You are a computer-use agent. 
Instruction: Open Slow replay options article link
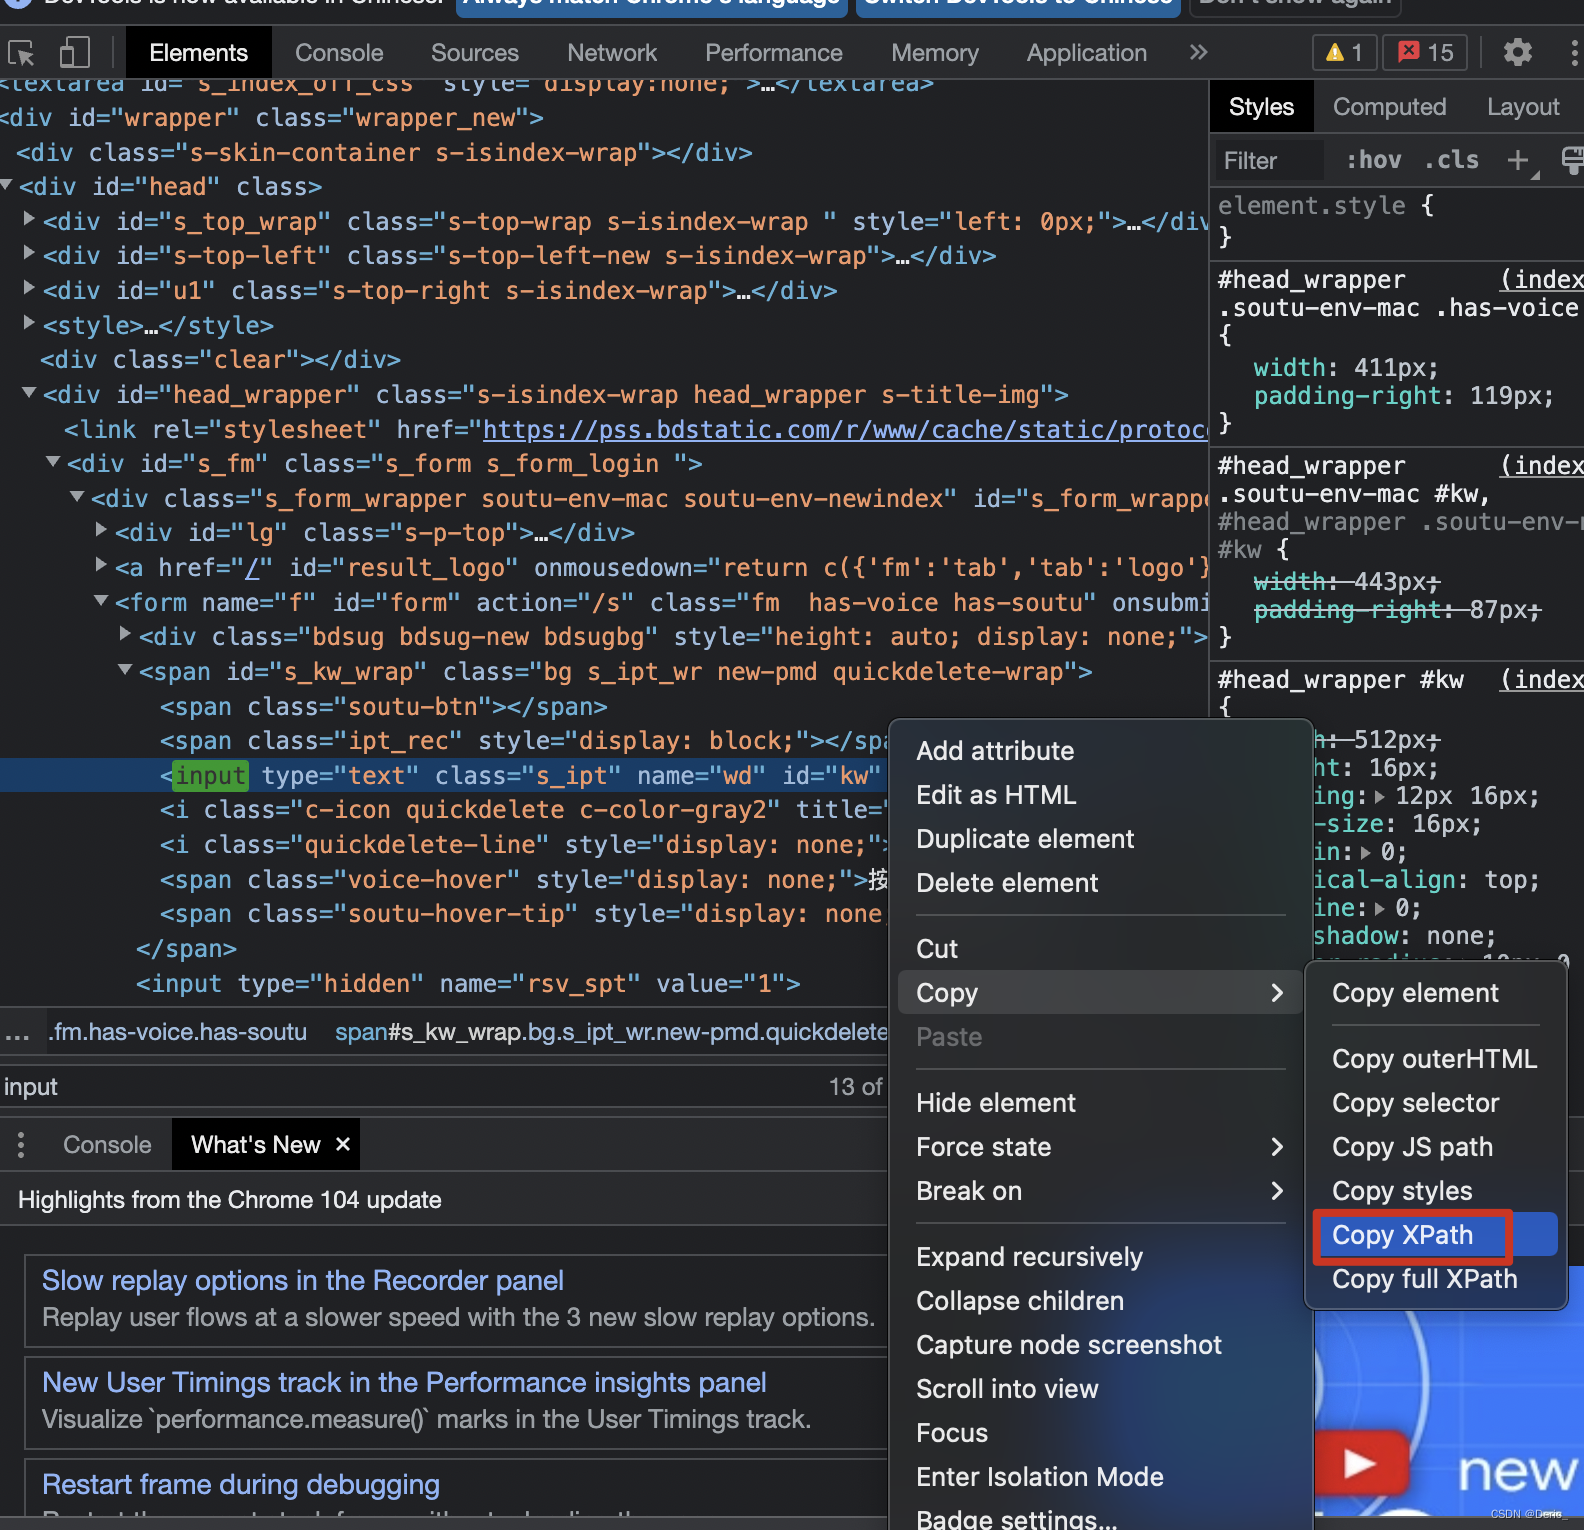(x=303, y=1281)
